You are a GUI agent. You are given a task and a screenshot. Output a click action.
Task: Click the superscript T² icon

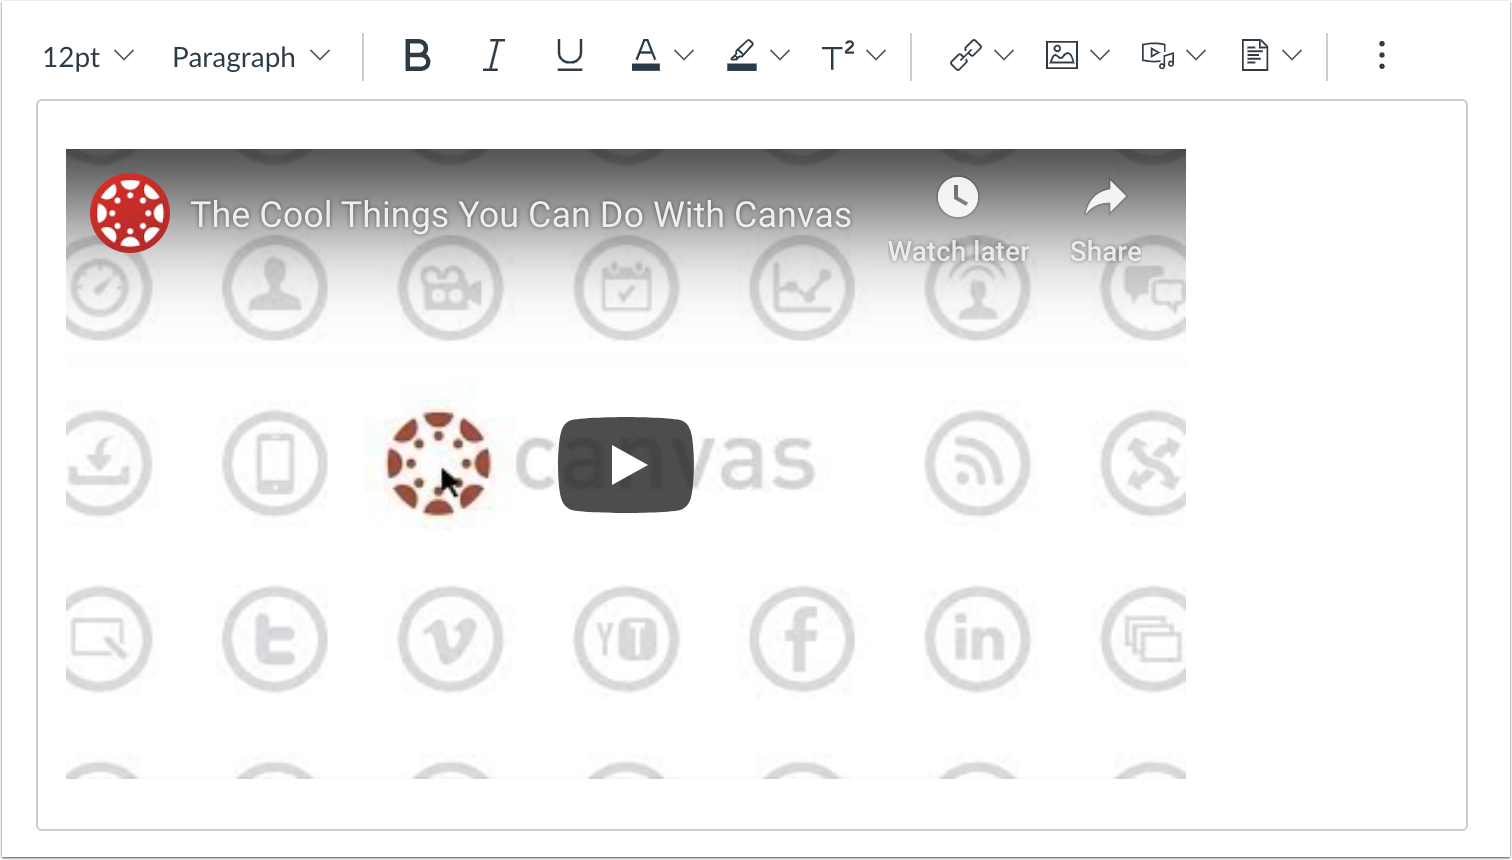(838, 56)
